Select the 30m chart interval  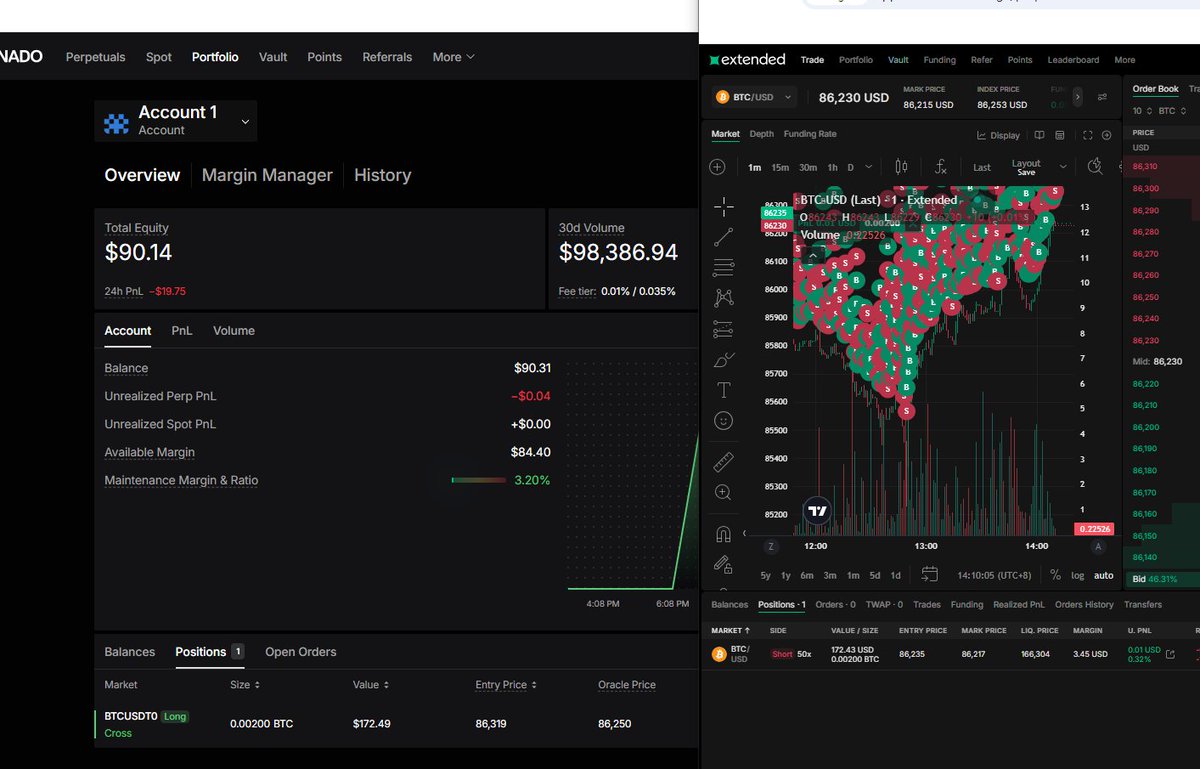808,167
